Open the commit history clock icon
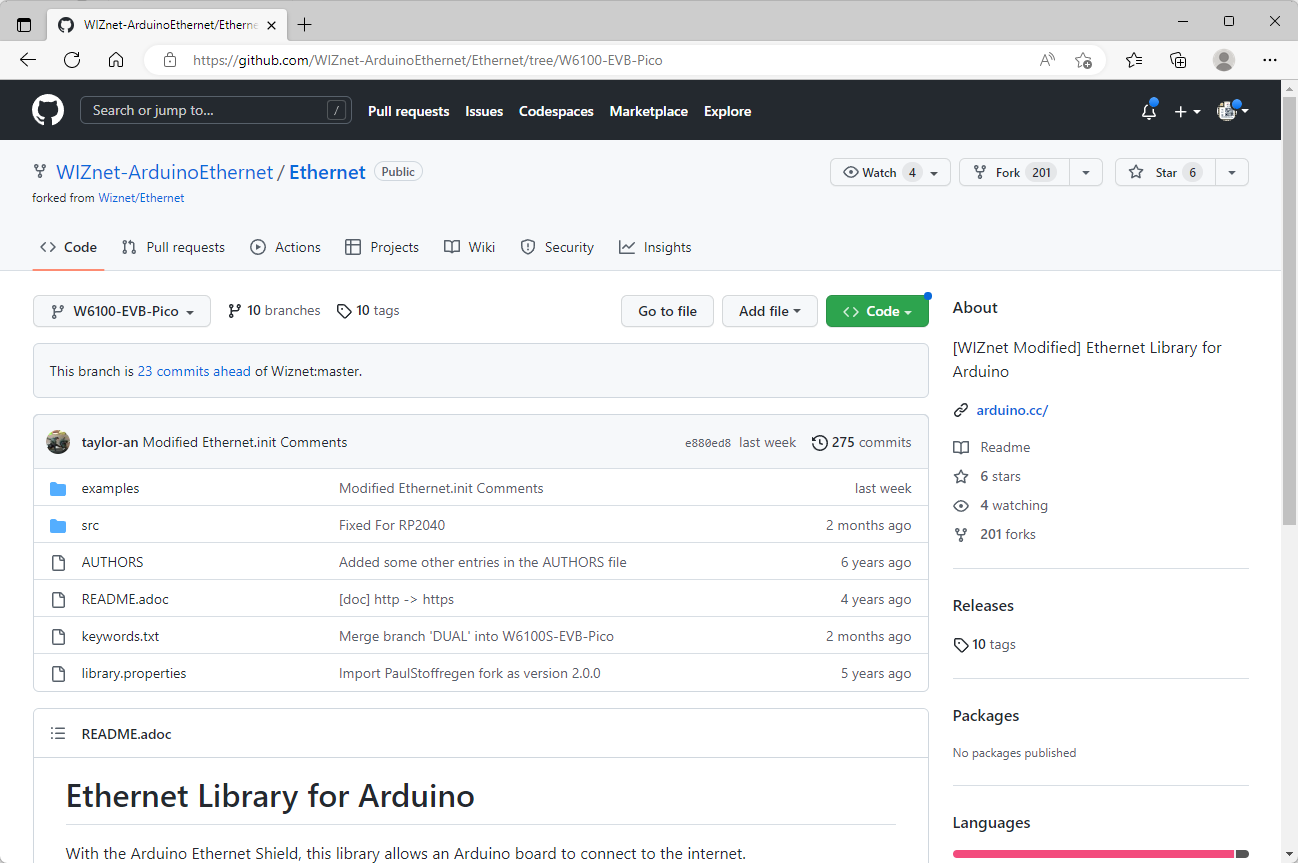Viewport: 1298px width, 863px height. 820,442
